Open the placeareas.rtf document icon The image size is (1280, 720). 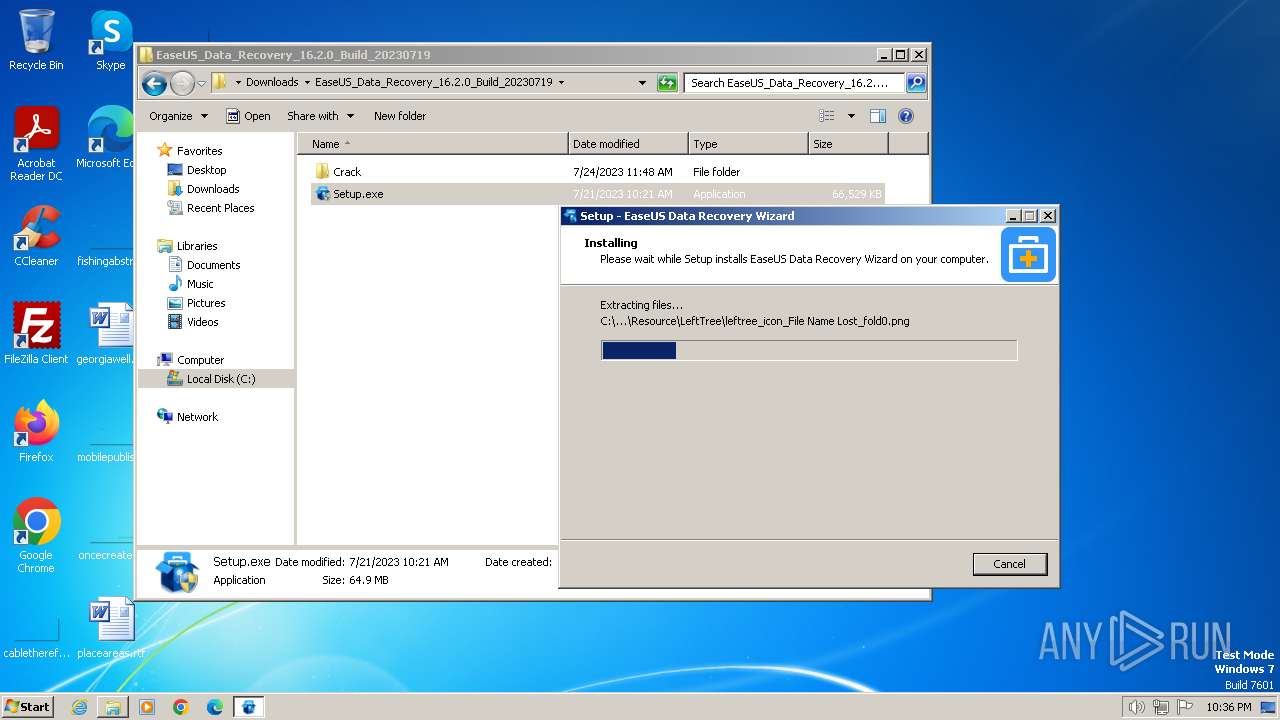pyautogui.click(x=110, y=628)
